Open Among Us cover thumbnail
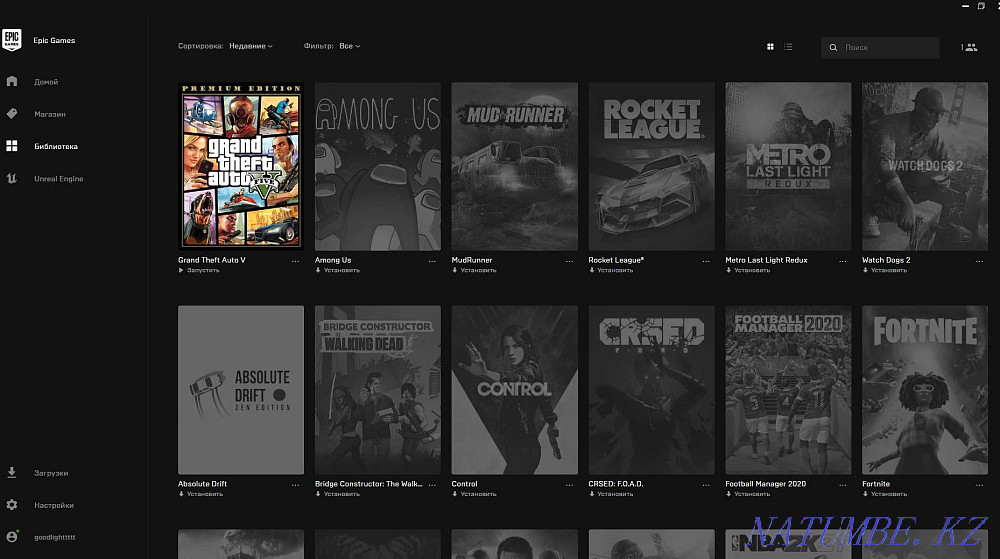Image resolution: width=1000 pixels, height=559 pixels. (378, 166)
